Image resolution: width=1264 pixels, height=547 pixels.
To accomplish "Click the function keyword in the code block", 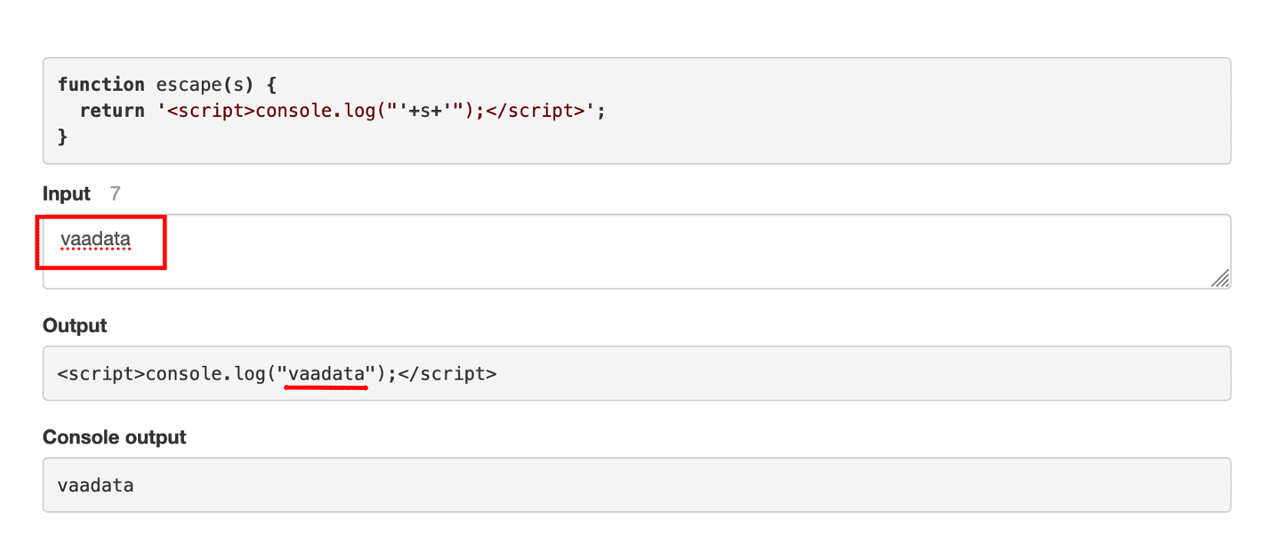I will click(101, 85).
